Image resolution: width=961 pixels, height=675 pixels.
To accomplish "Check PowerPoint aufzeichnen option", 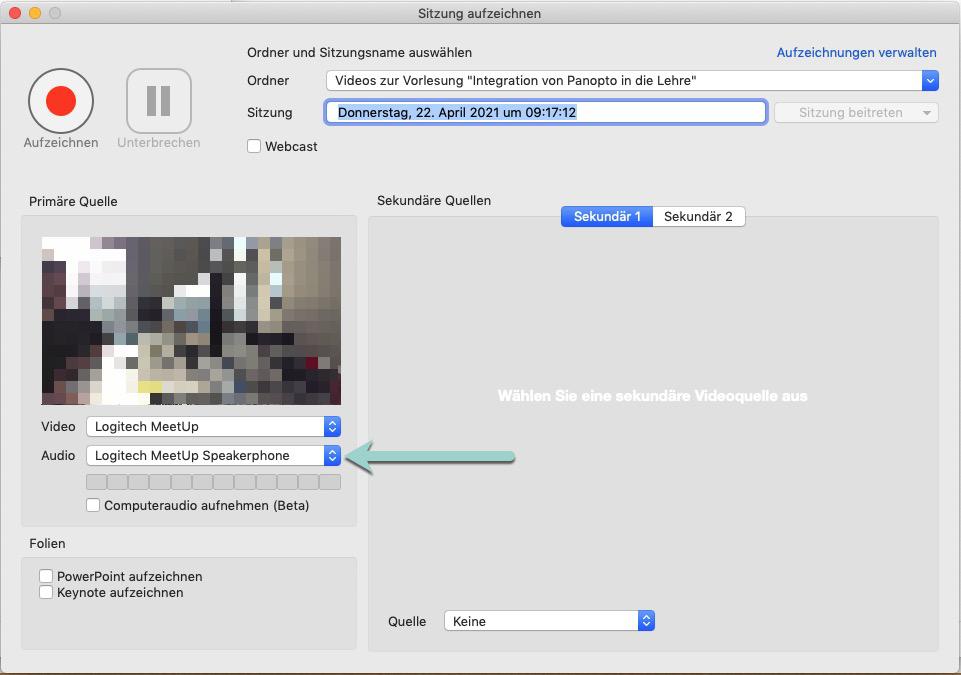I will point(46,576).
